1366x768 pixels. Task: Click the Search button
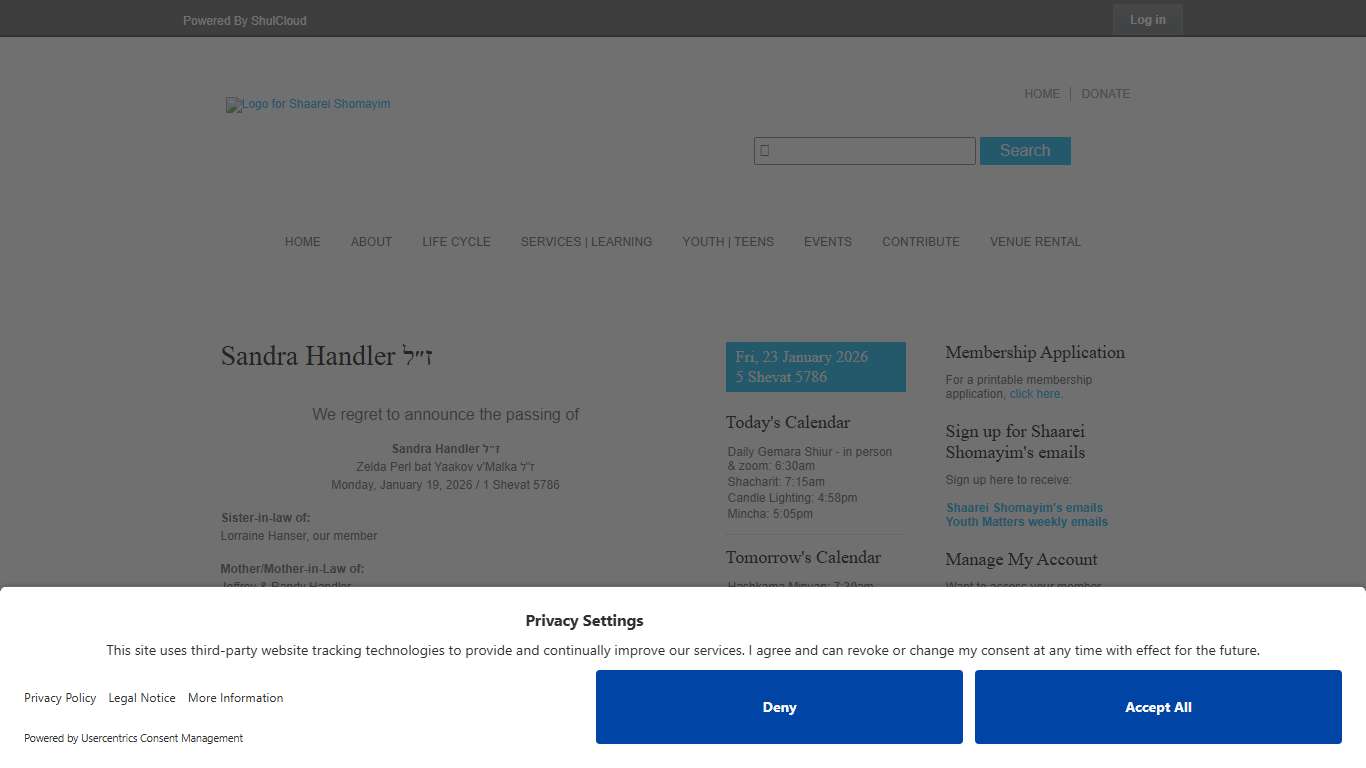[1025, 151]
